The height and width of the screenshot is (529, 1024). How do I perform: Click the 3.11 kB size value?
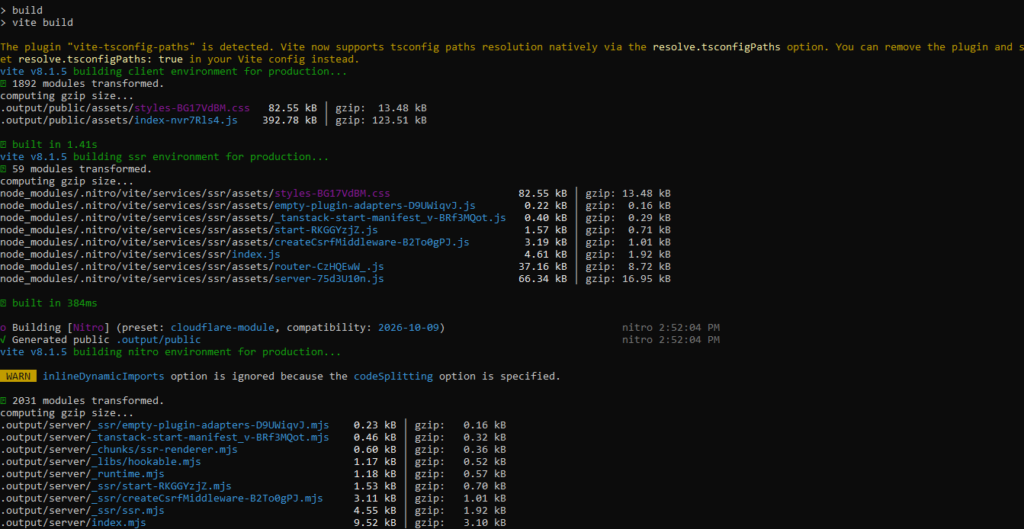[374, 498]
